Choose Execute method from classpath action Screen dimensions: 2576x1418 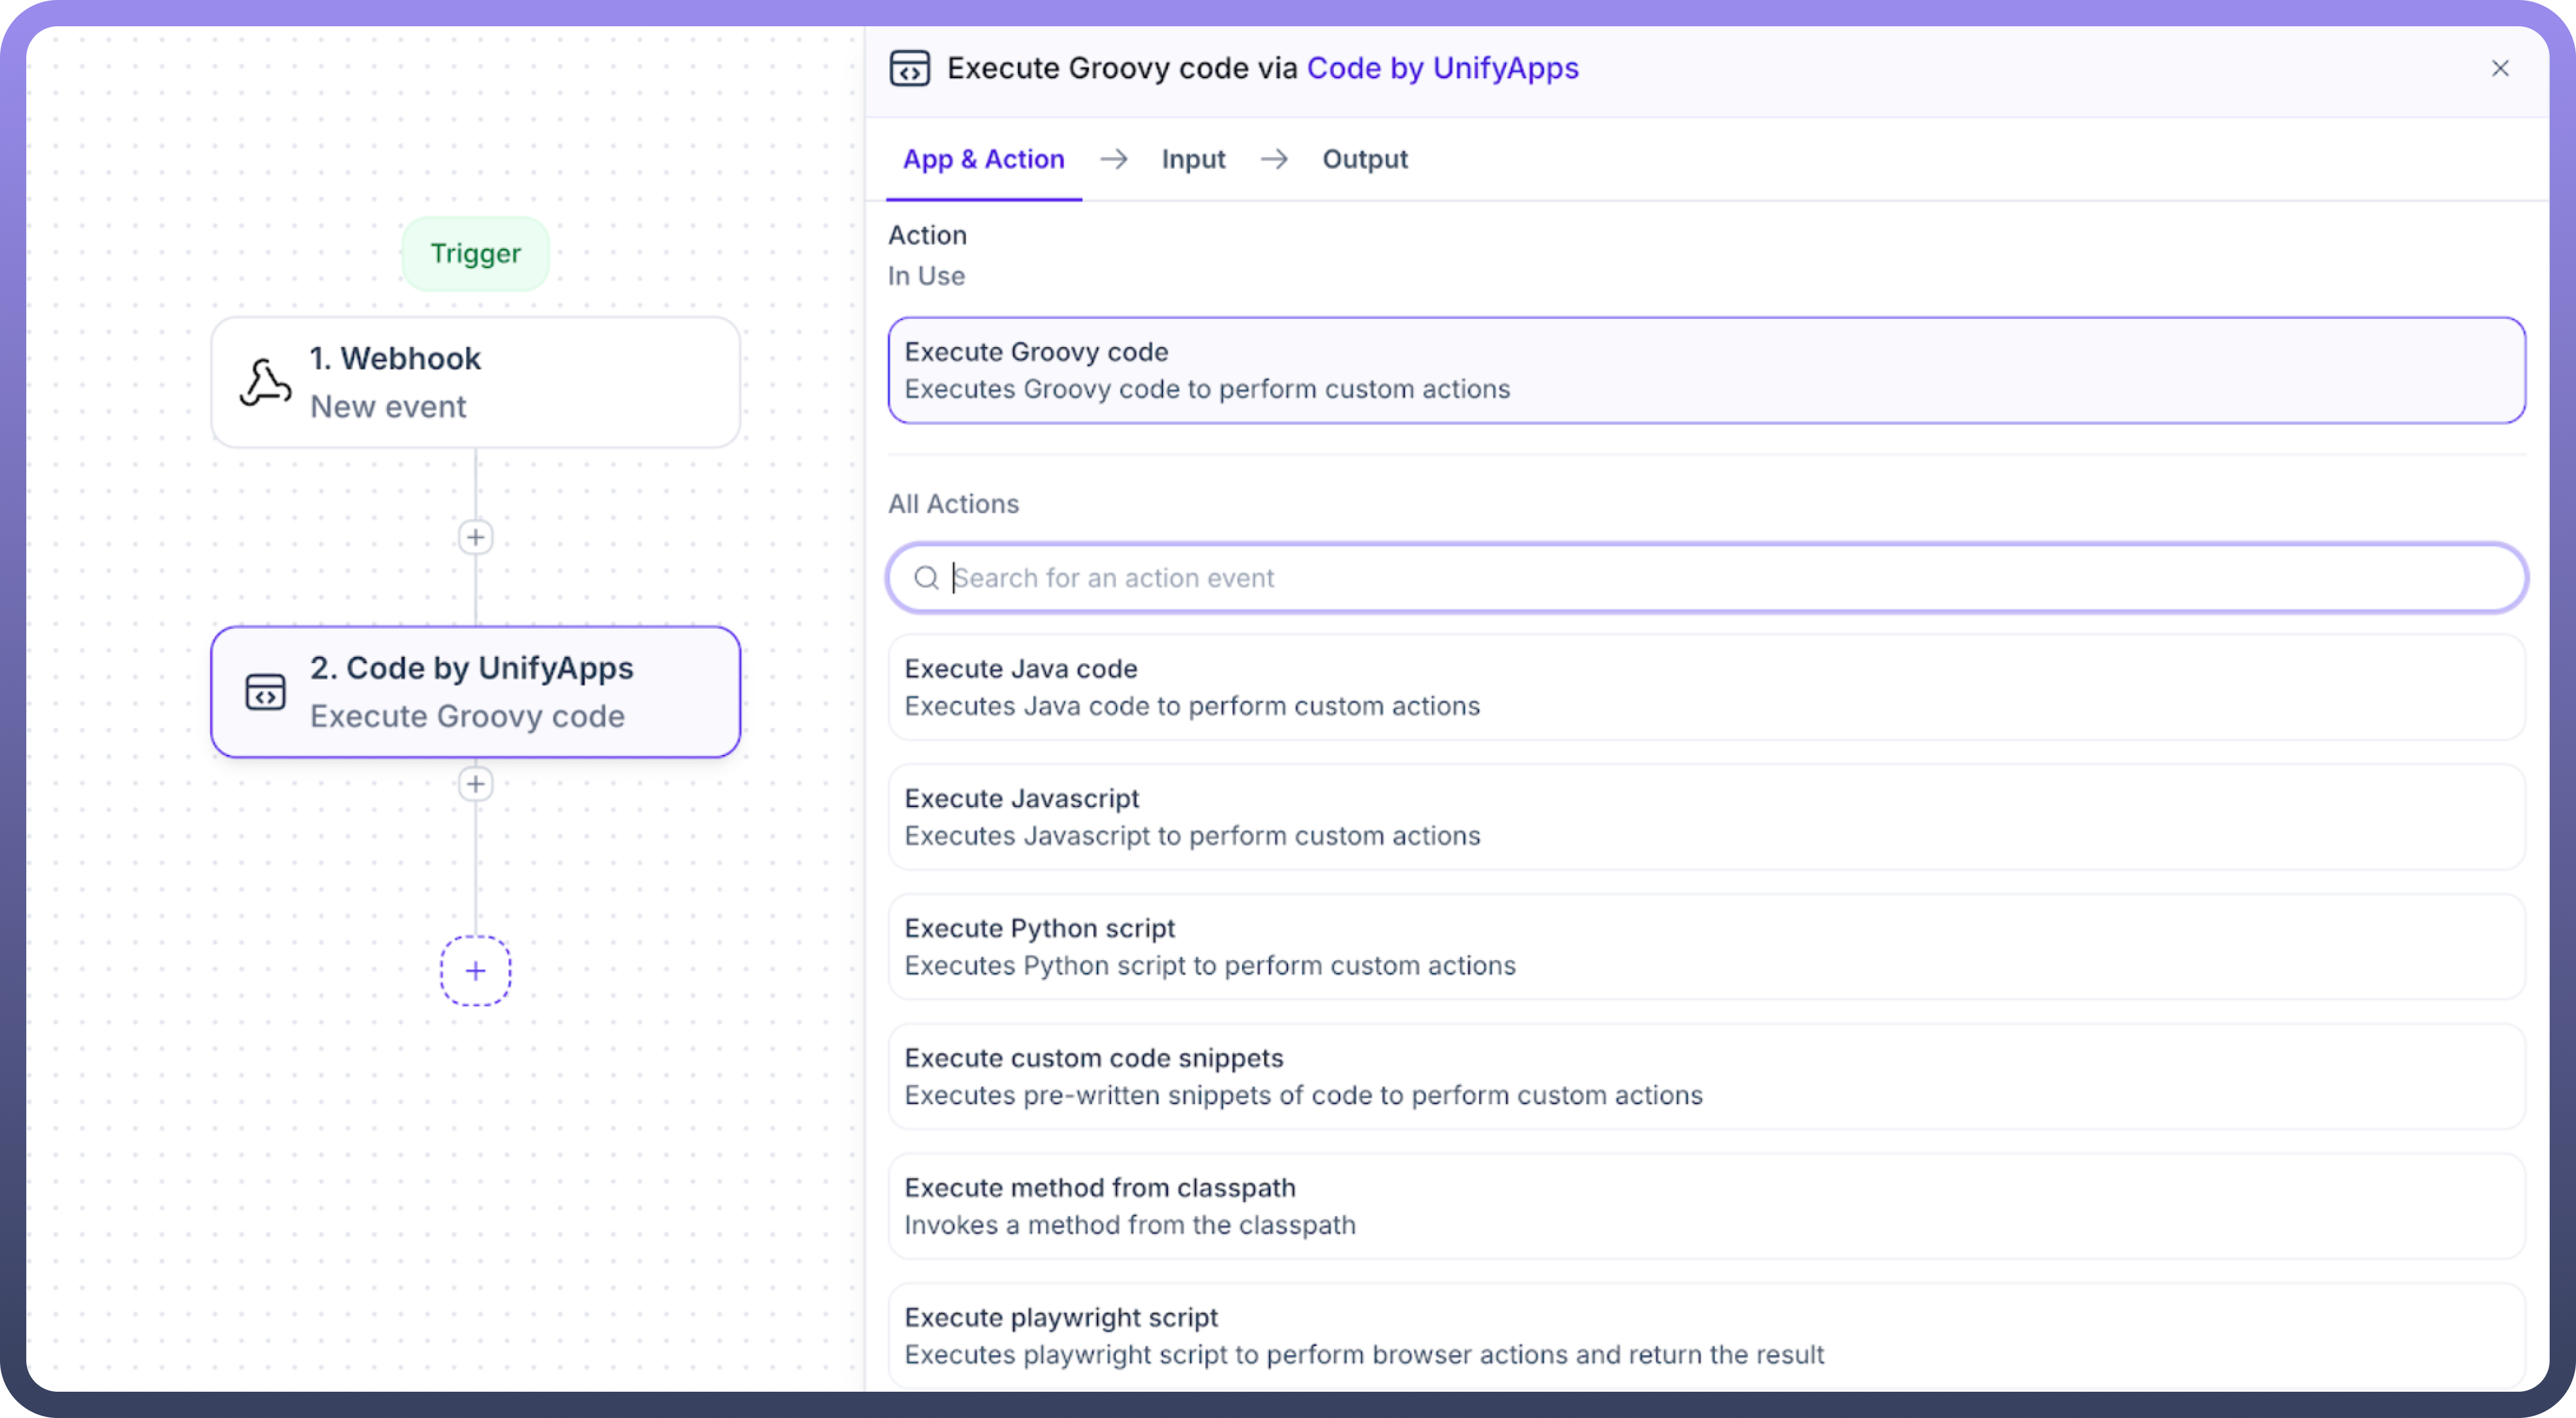point(1706,1206)
